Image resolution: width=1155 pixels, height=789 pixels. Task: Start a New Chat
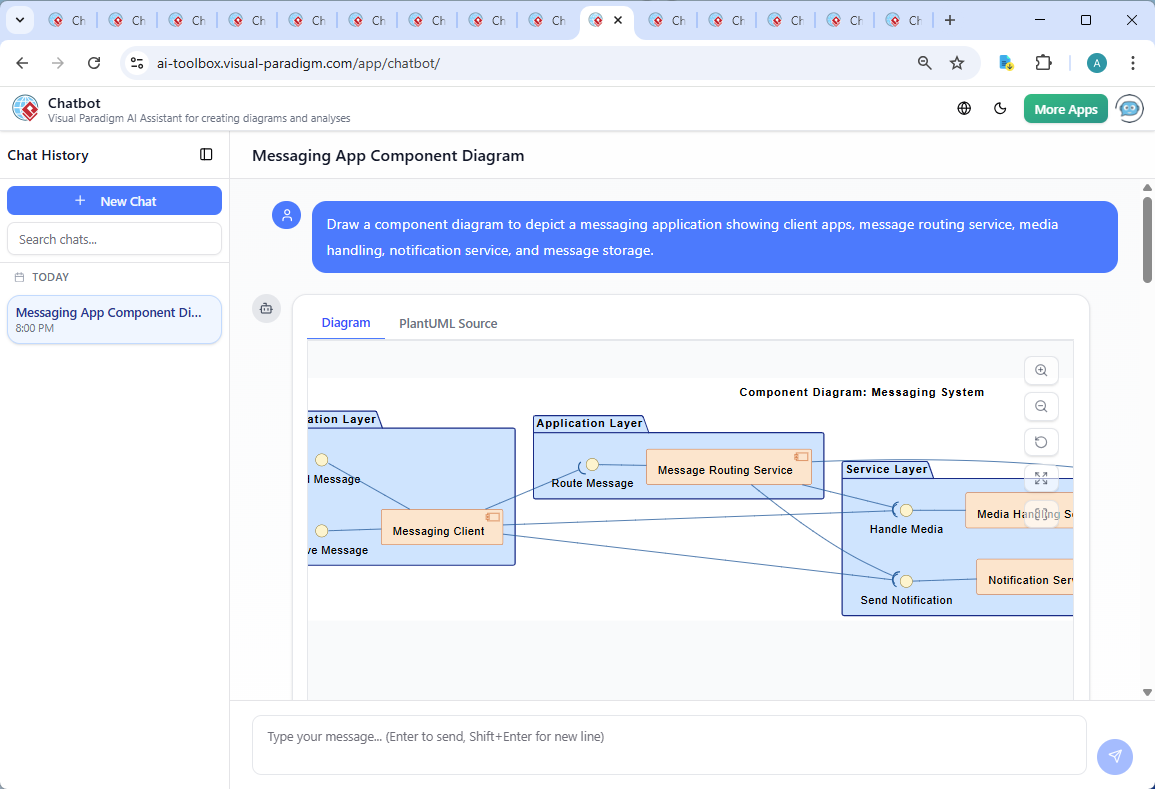coord(114,200)
